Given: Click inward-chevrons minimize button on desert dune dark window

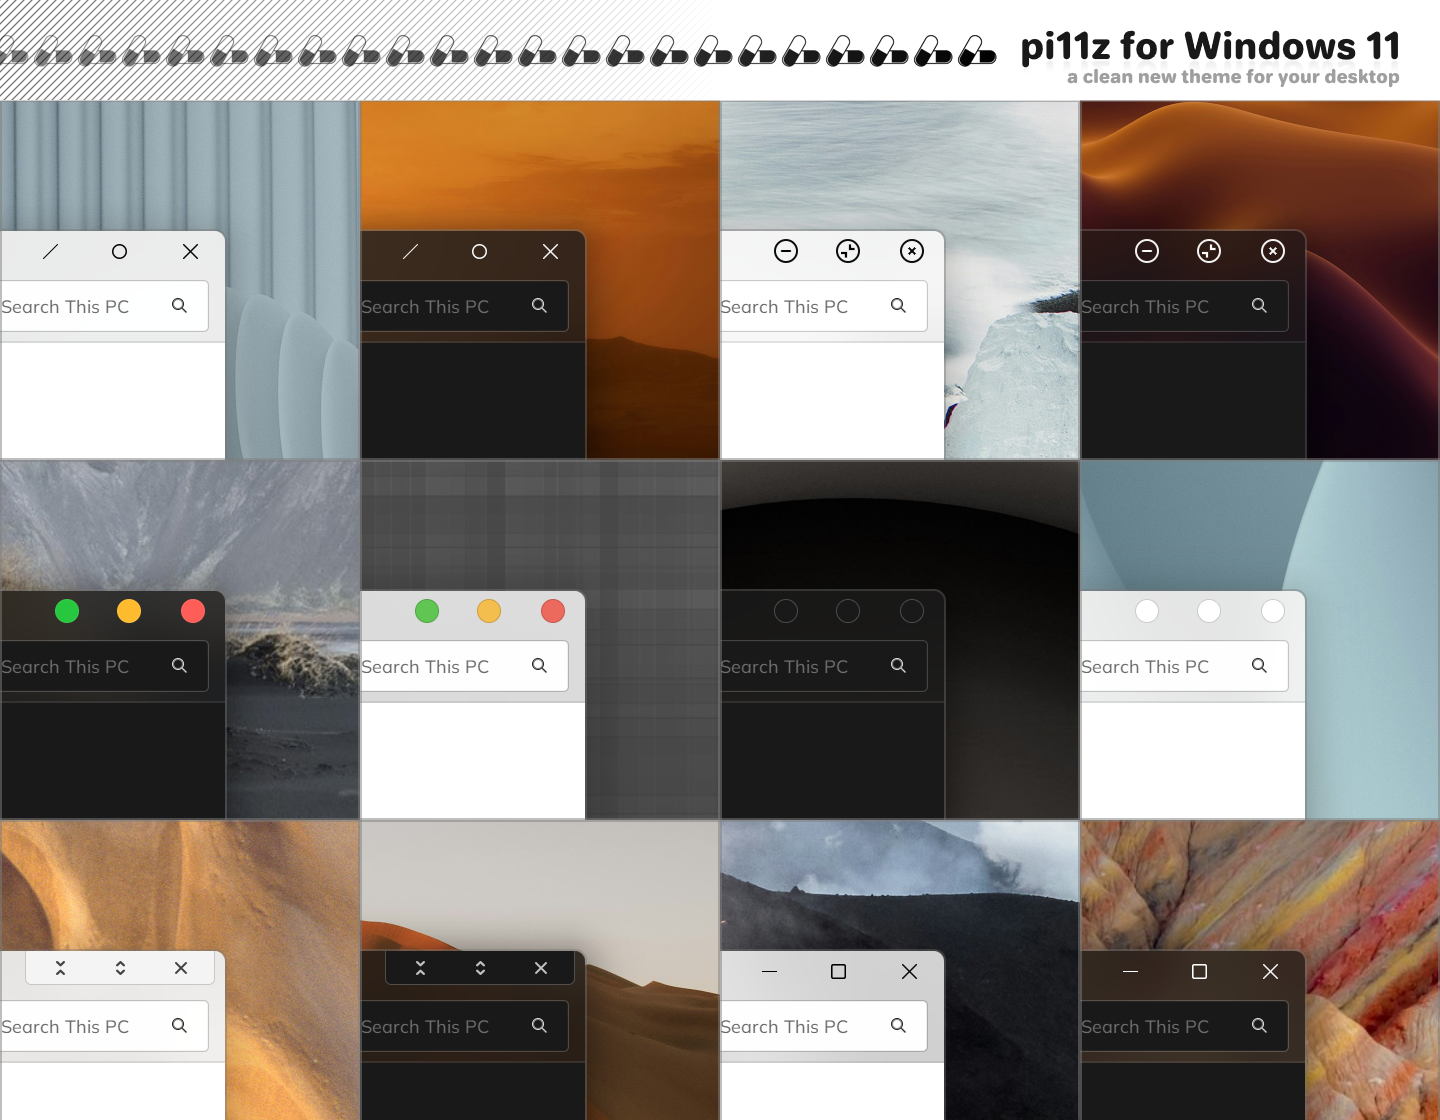Looking at the screenshot, I should (x=420, y=968).
